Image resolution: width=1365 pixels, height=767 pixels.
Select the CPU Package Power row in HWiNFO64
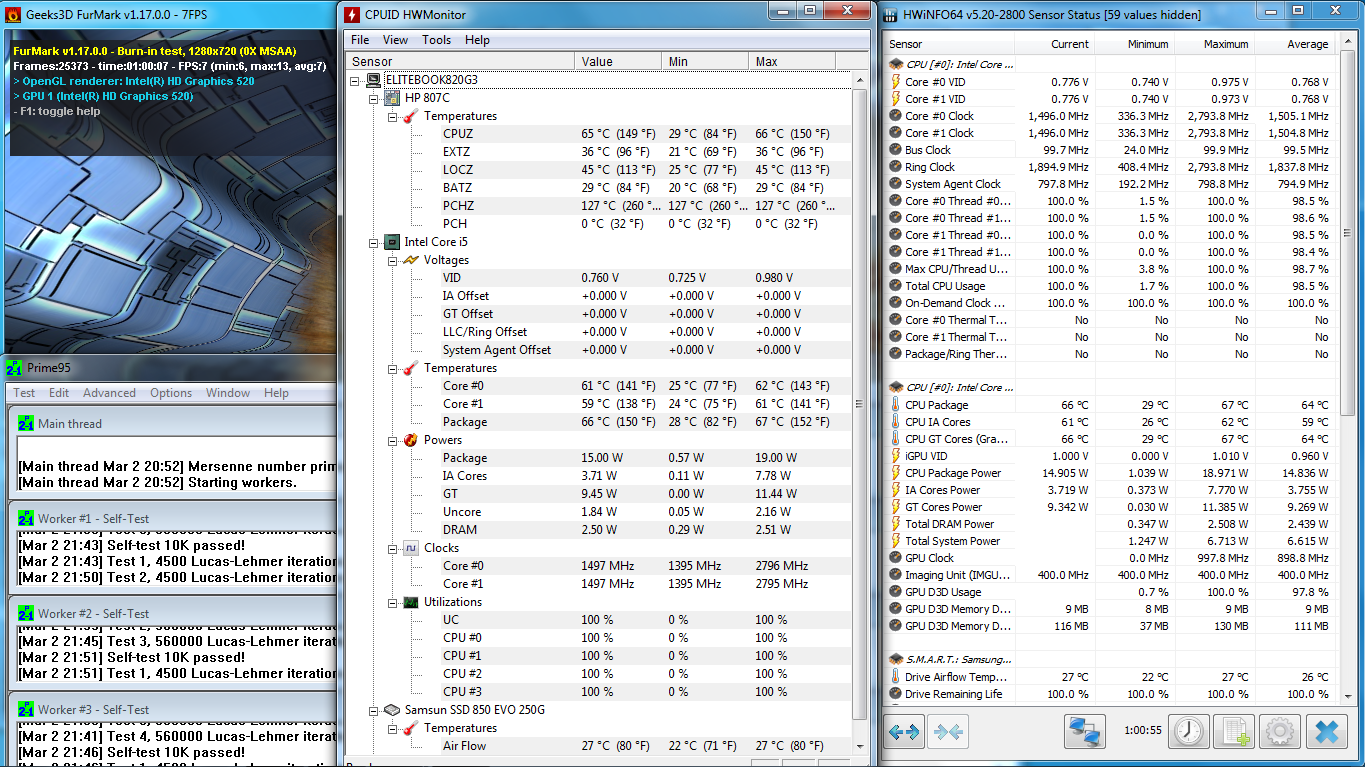coord(1110,473)
